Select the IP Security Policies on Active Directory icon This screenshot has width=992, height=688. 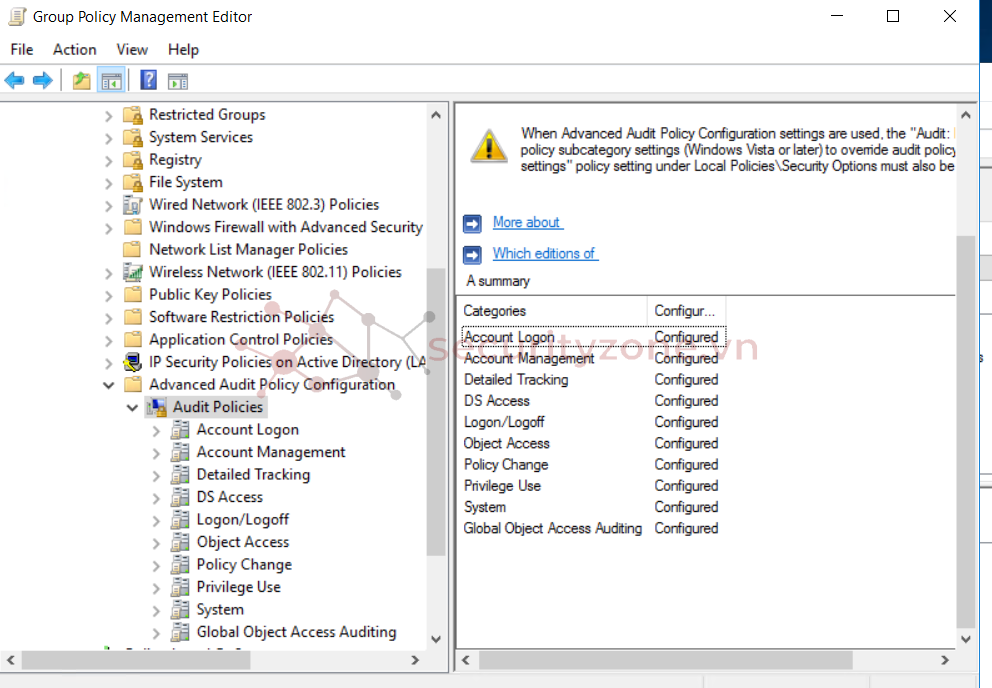coord(132,362)
